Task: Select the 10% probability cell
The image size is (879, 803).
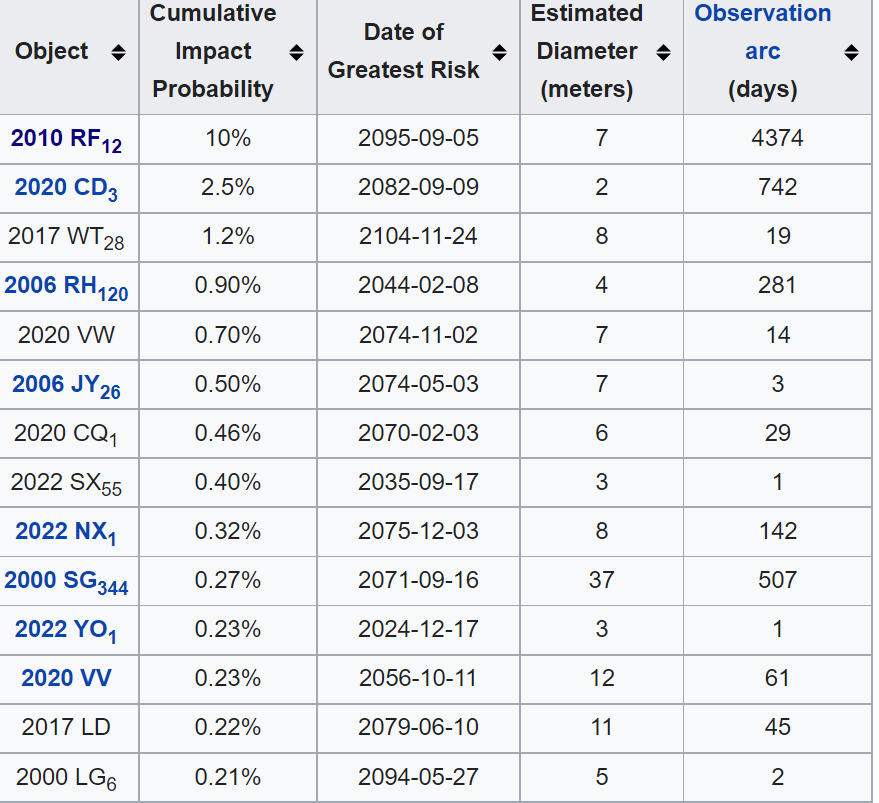Action: pyautogui.click(x=227, y=139)
